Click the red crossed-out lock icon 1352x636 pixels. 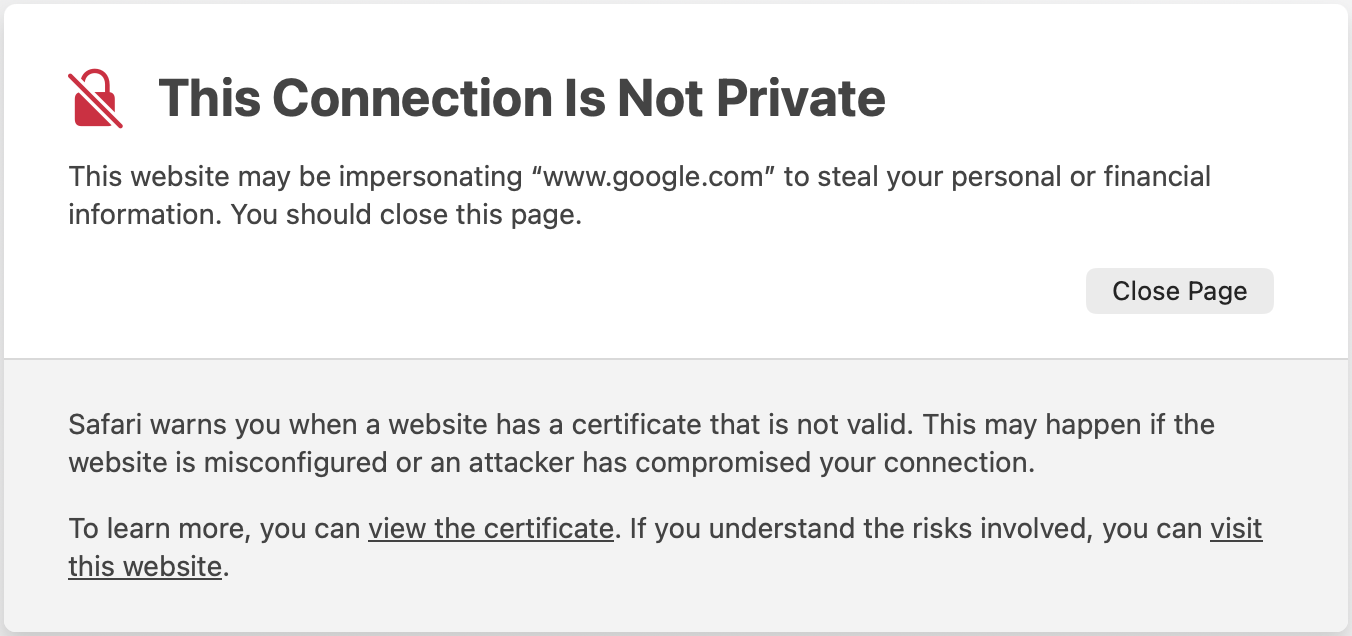click(x=96, y=99)
